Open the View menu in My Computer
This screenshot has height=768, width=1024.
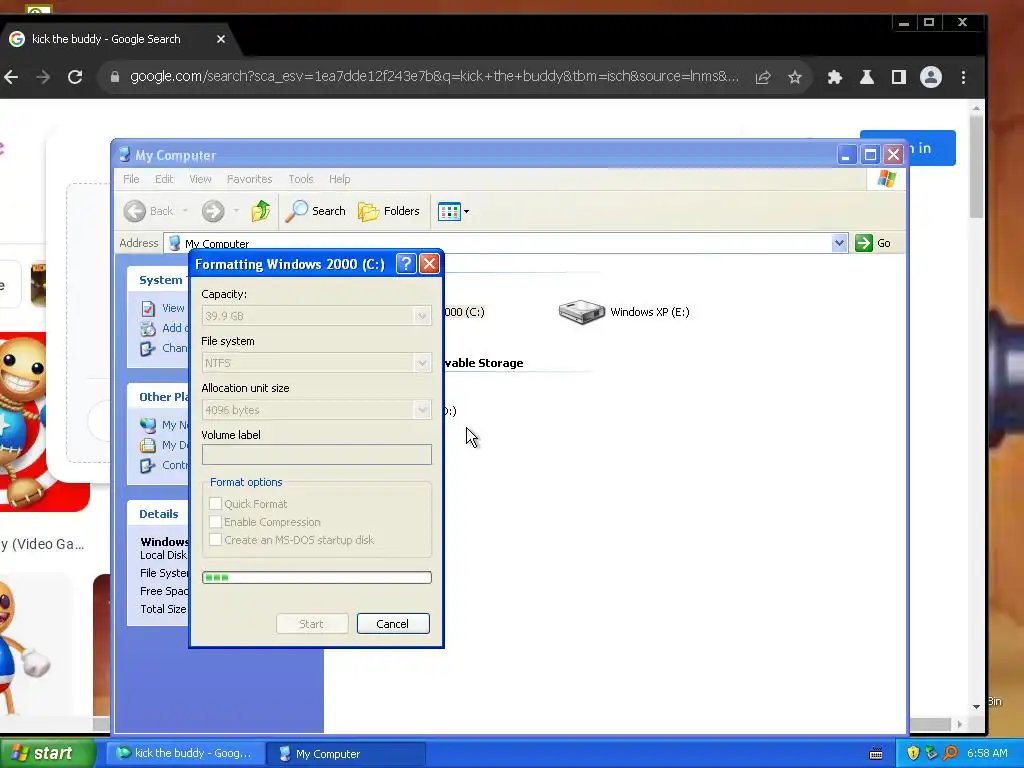pos(200,179)
